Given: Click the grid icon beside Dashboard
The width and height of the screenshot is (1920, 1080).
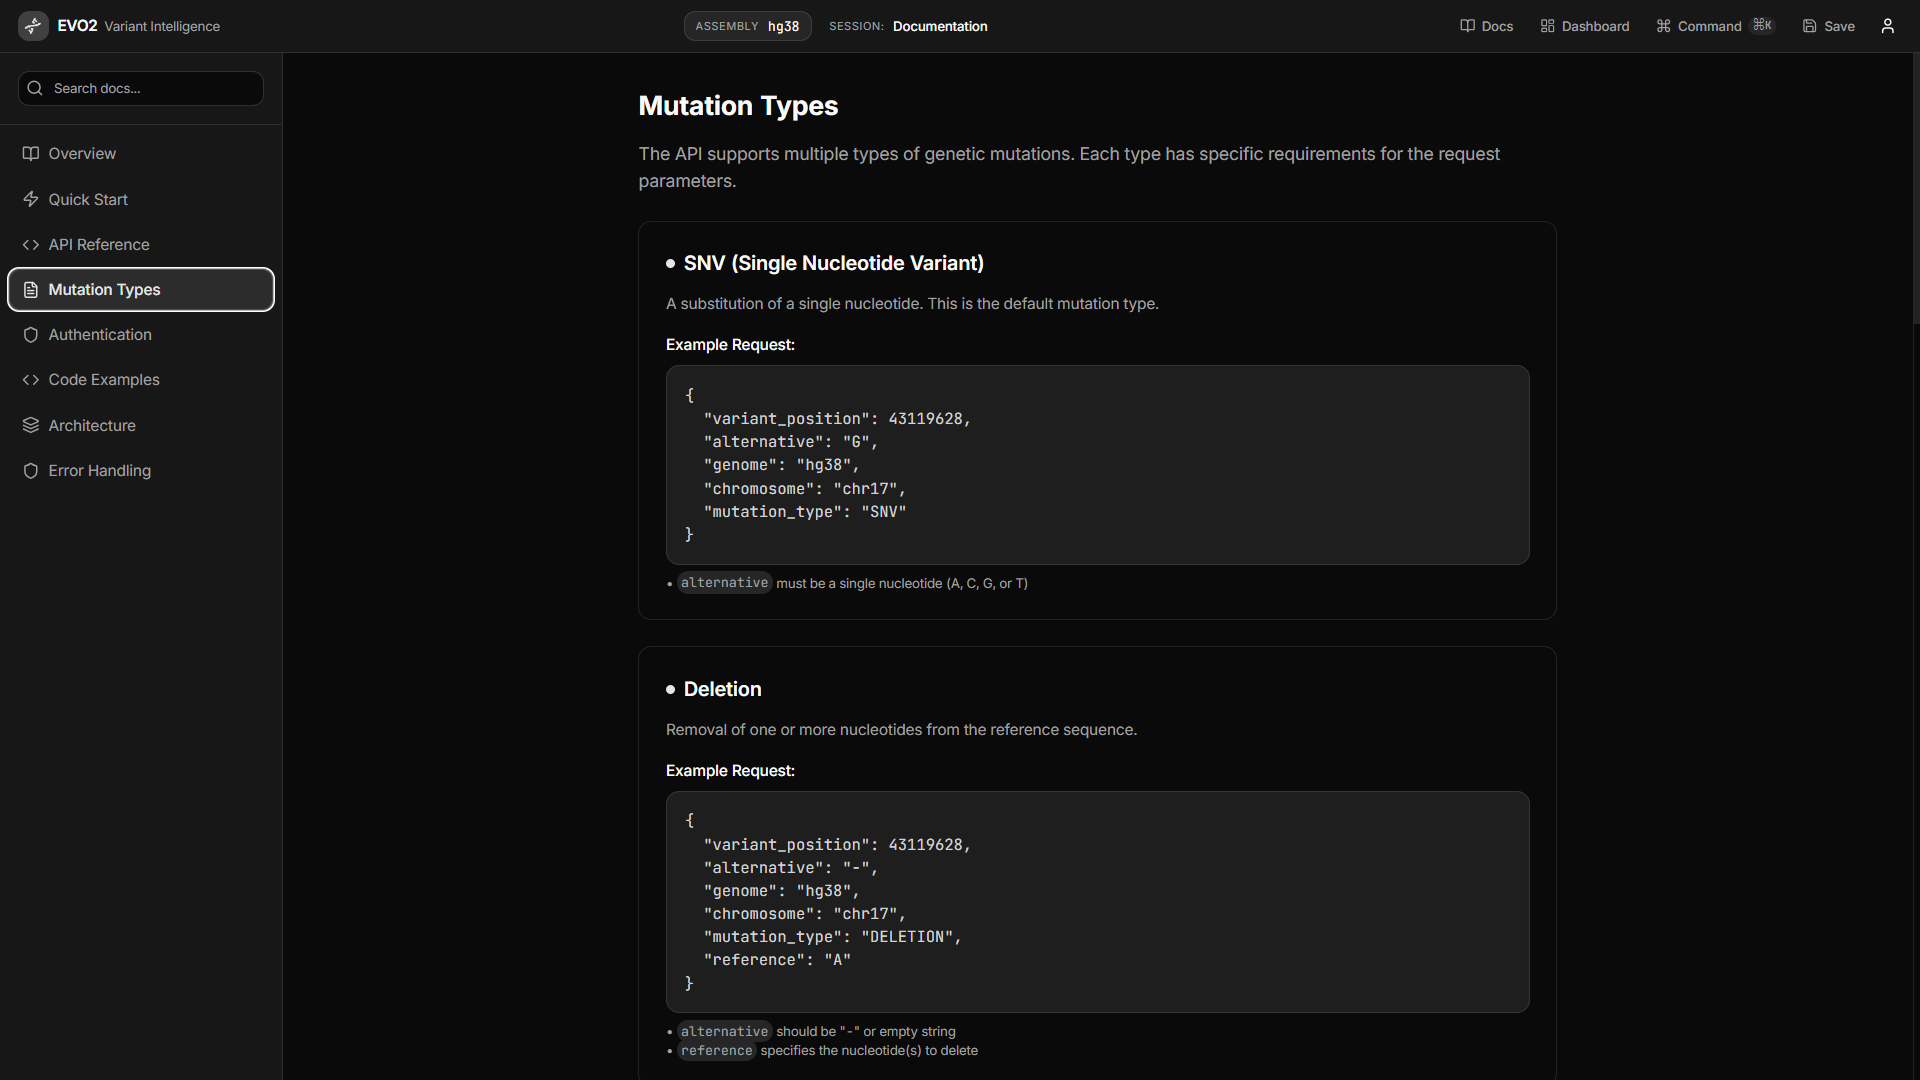Looking at the screenshot, I should coord(1547,26).
